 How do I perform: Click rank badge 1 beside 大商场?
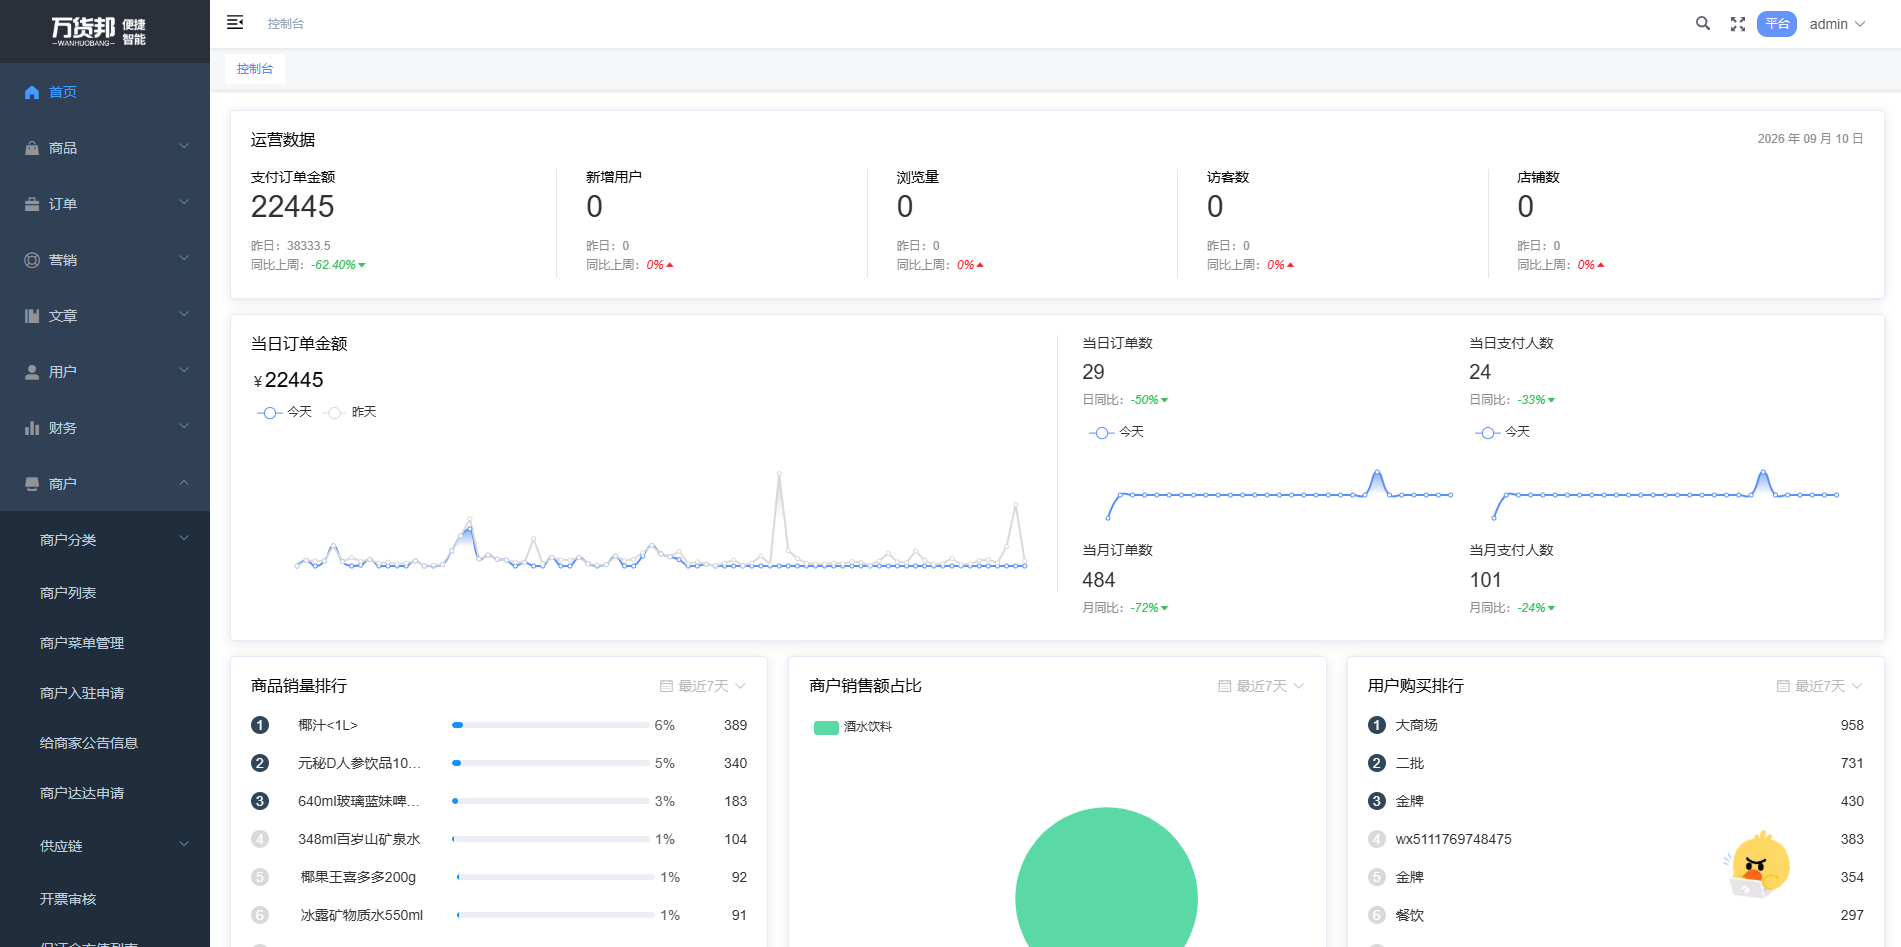(1377, 725)
